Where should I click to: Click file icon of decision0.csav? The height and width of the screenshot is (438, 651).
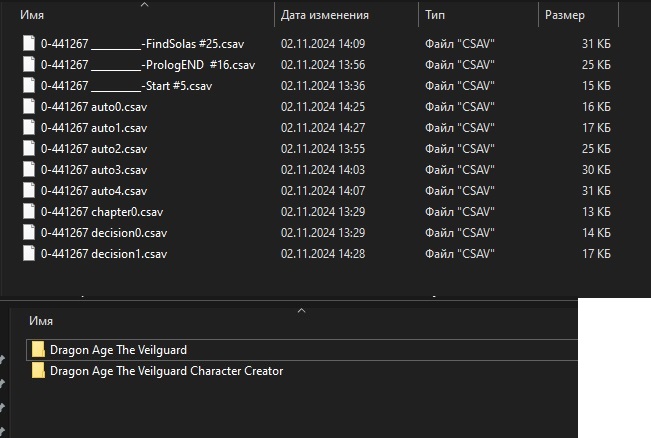tap(29, 232)
